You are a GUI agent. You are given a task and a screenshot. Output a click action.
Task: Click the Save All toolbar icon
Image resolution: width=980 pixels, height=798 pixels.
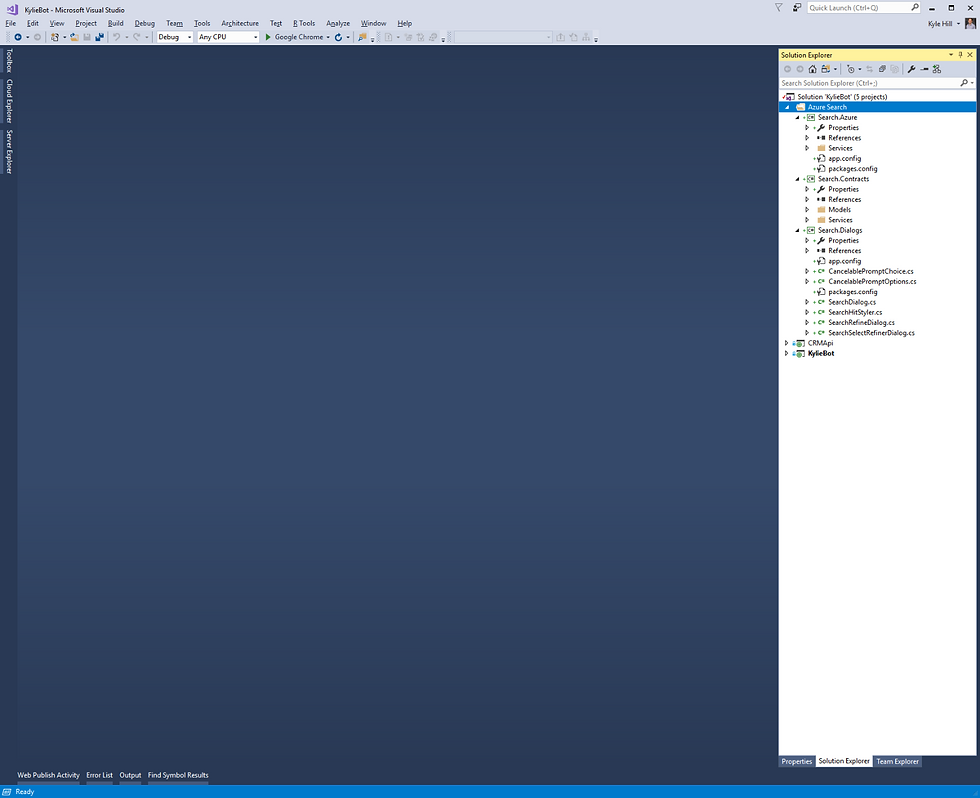99,37
